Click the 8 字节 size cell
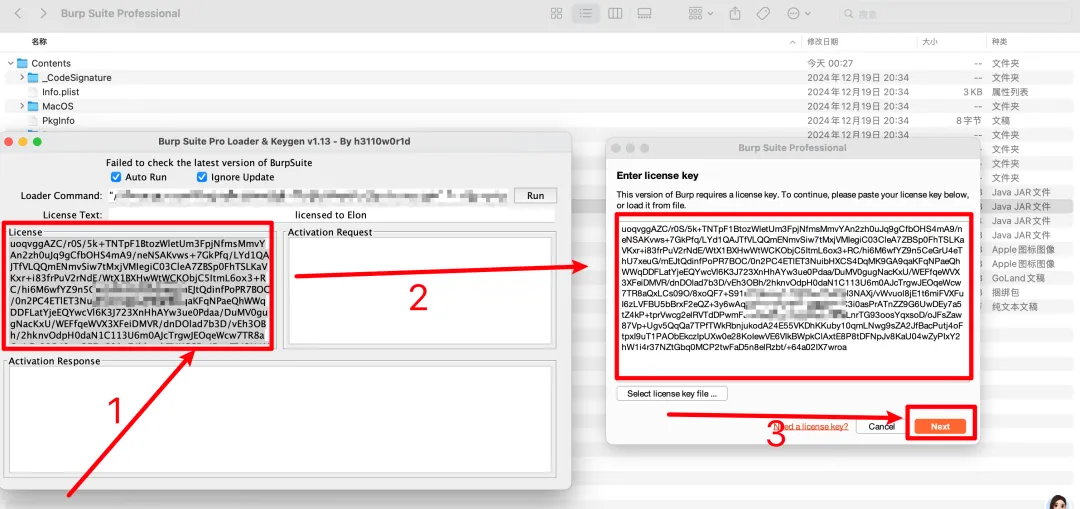 tap(970, 121)
